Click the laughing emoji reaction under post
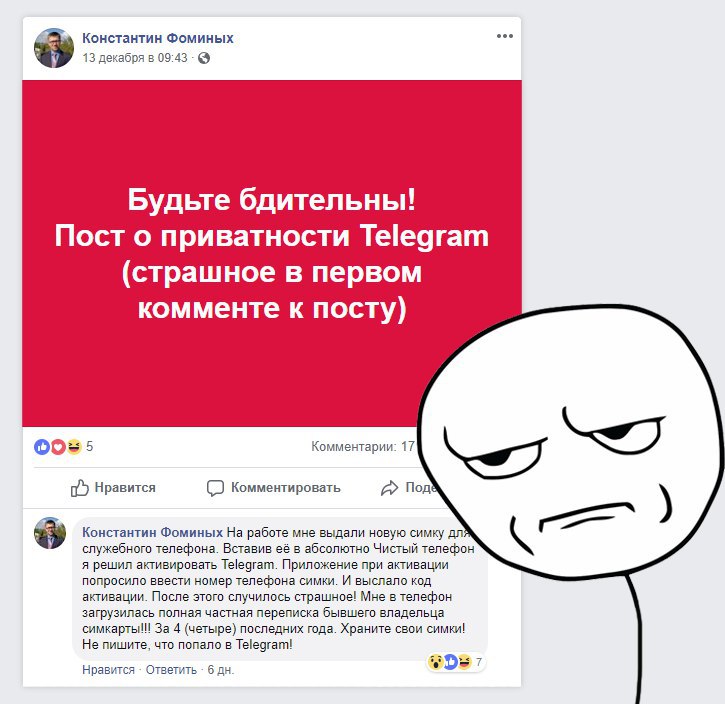 [74, 447]
